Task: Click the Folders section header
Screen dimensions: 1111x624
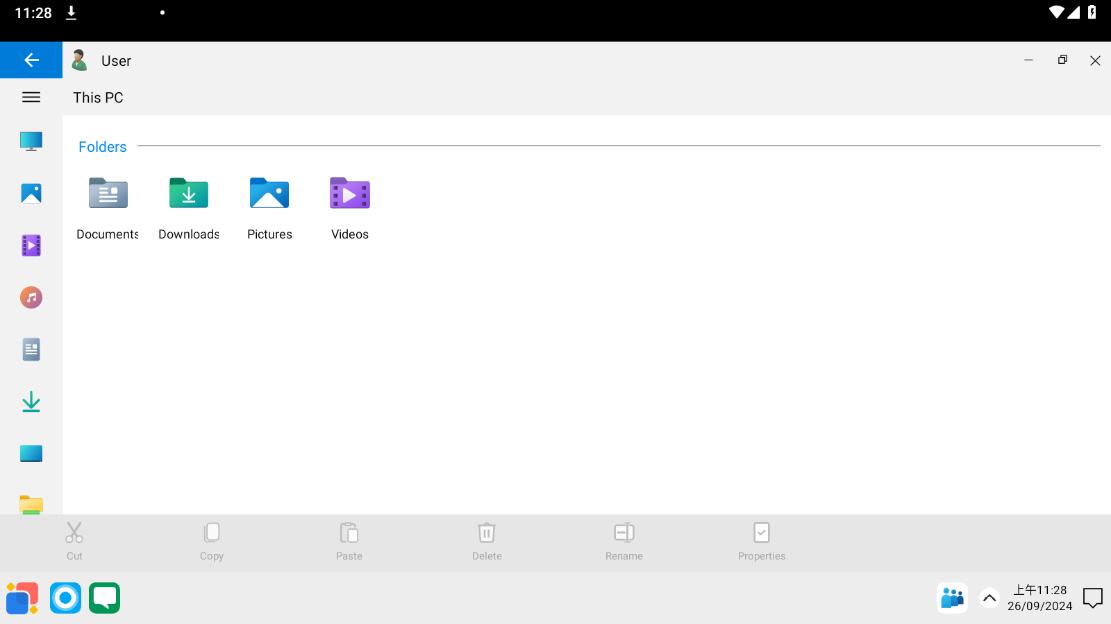Action: point(103,147)
